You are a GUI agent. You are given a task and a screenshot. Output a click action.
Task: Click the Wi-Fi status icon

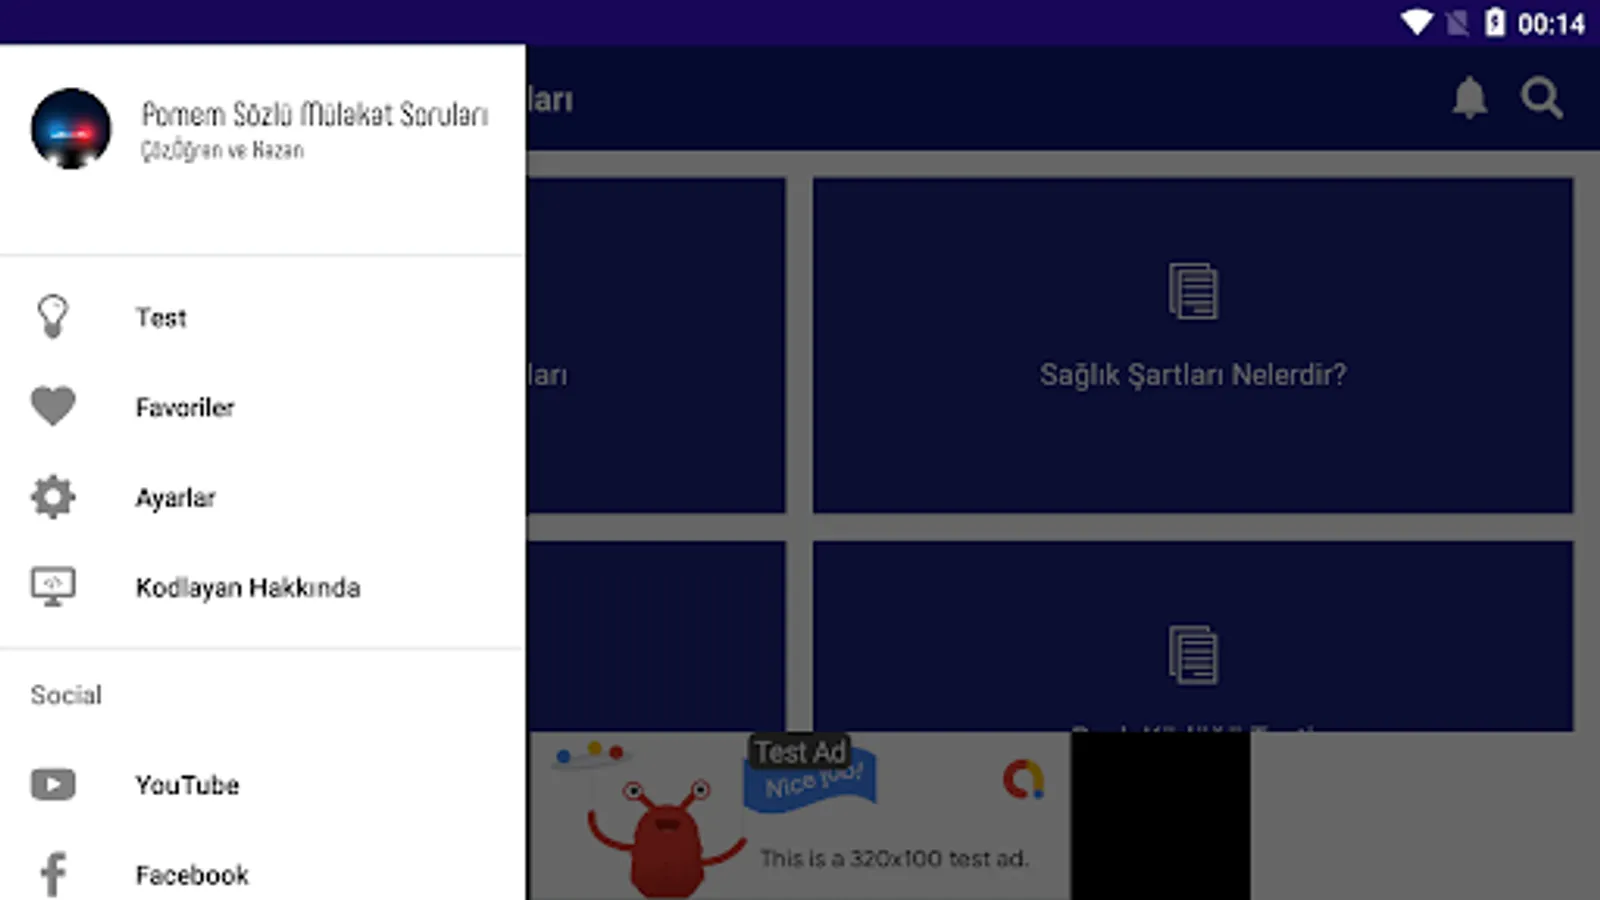[1417, 22]
